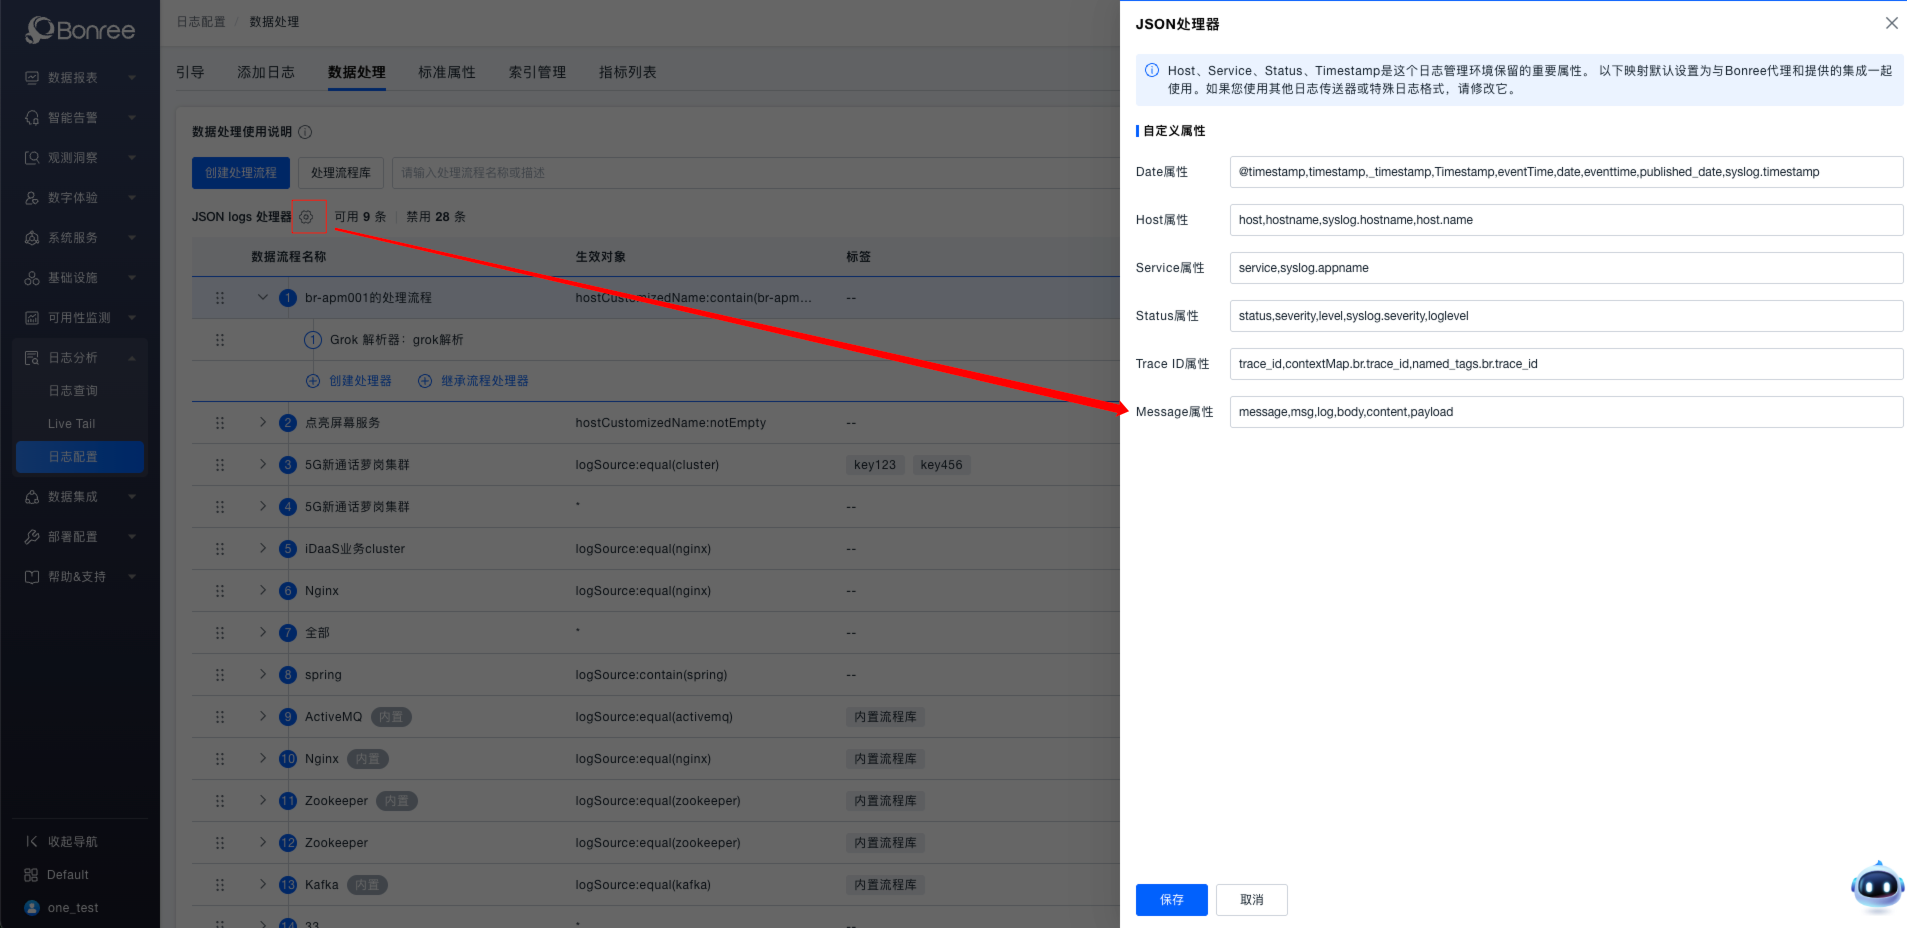Expand the spring pipeline row
1907x928 pixels.
pyautogui.click(x=262, y=674)
